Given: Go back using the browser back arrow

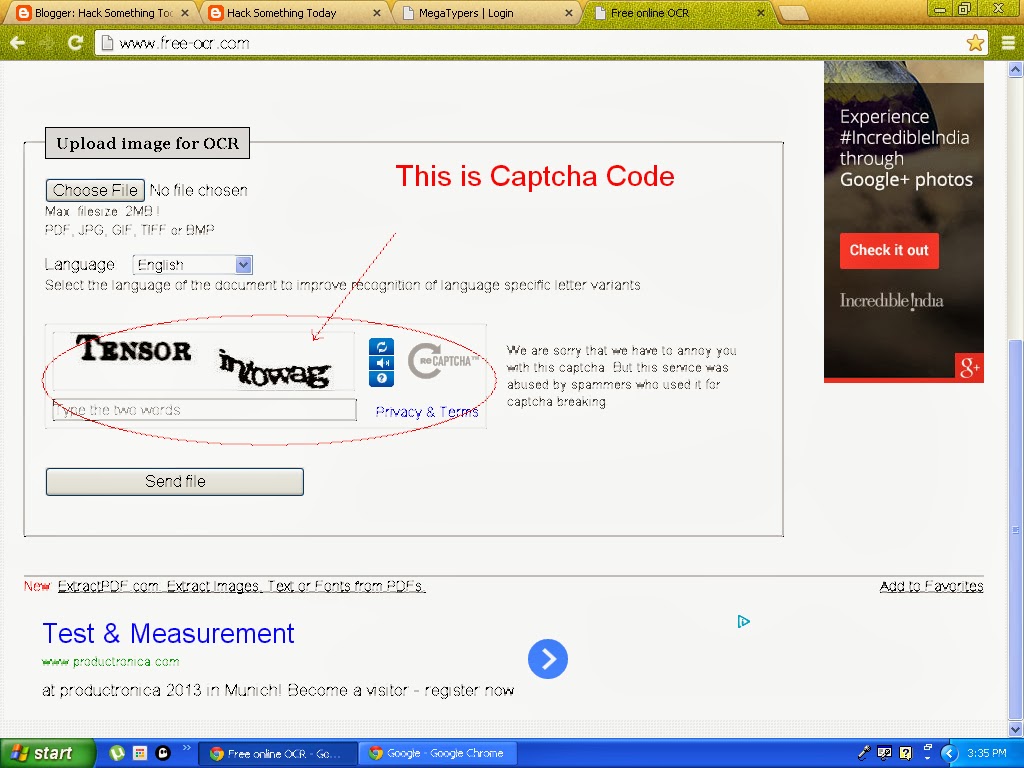Looking at the screenshot, I should (18, 42).
